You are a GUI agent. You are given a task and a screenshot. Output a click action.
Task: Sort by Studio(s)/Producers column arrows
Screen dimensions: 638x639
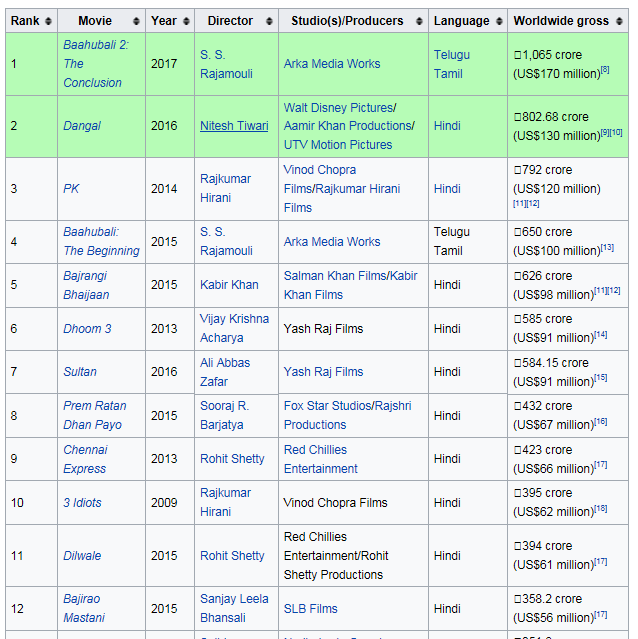point(419,21)
